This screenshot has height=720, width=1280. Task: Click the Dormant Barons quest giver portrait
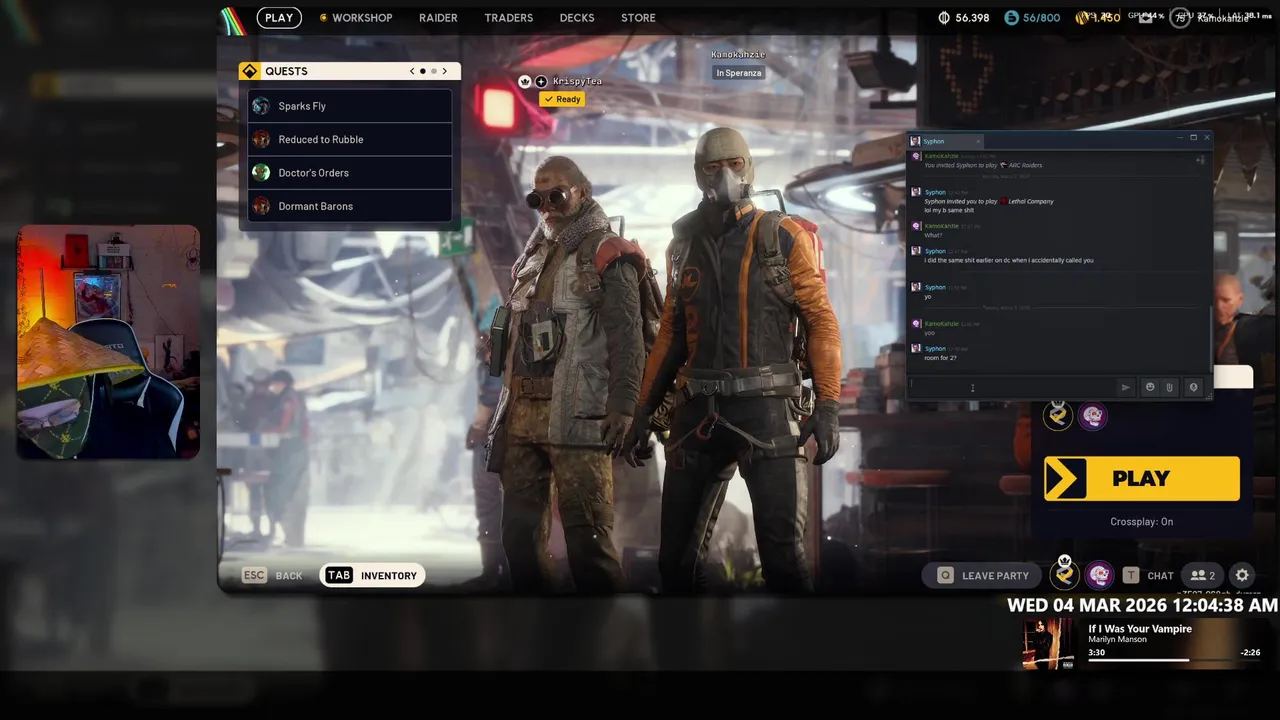[261, 206]
